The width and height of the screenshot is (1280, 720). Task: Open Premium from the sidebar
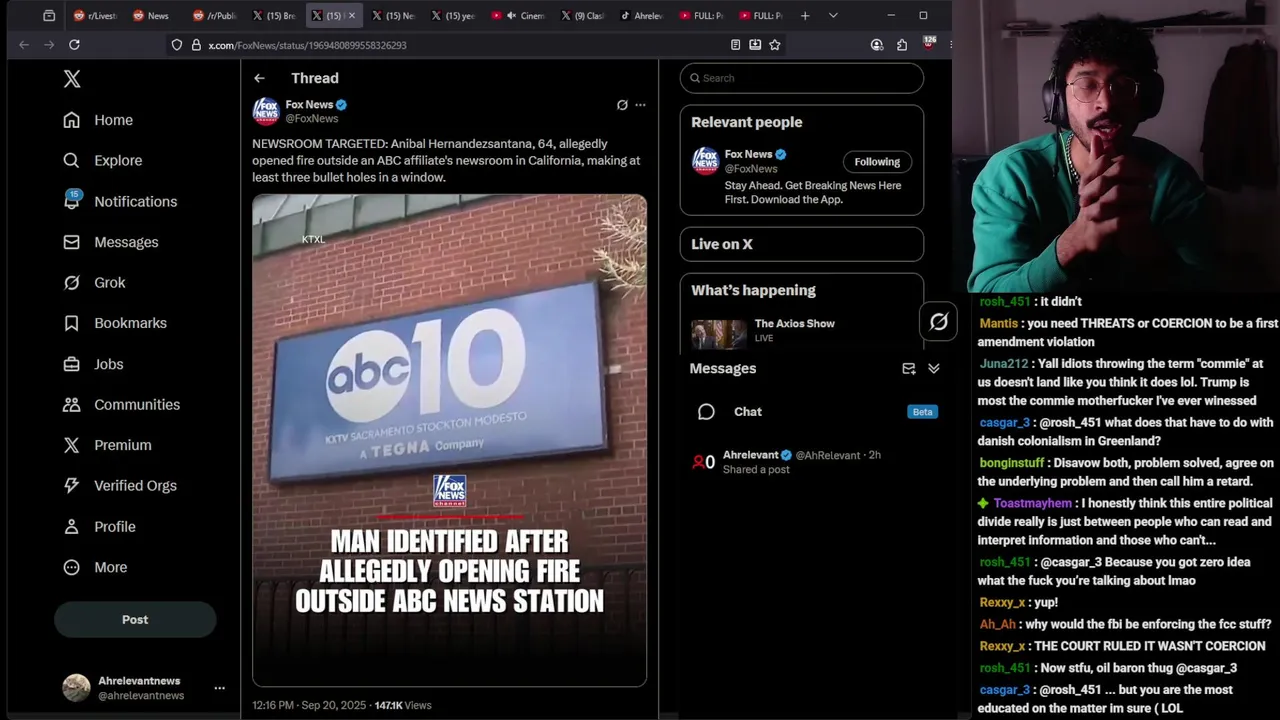click(x=107, y=445)
